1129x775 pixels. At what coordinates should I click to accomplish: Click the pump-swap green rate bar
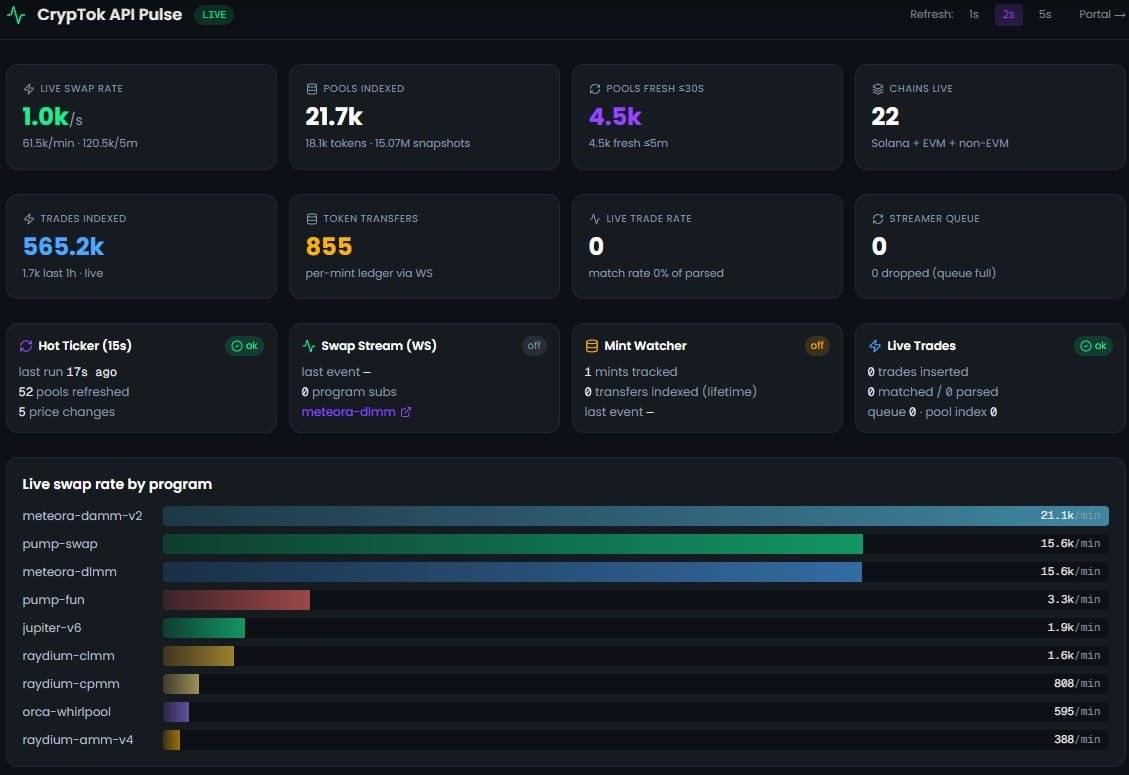[513, 544]
